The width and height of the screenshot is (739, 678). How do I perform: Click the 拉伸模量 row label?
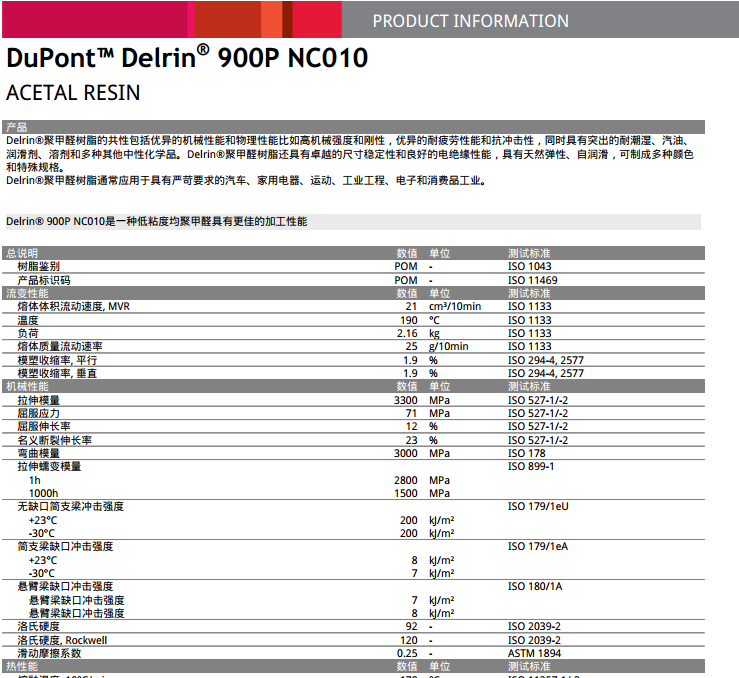pyautogui.click(x=39, y=400)
